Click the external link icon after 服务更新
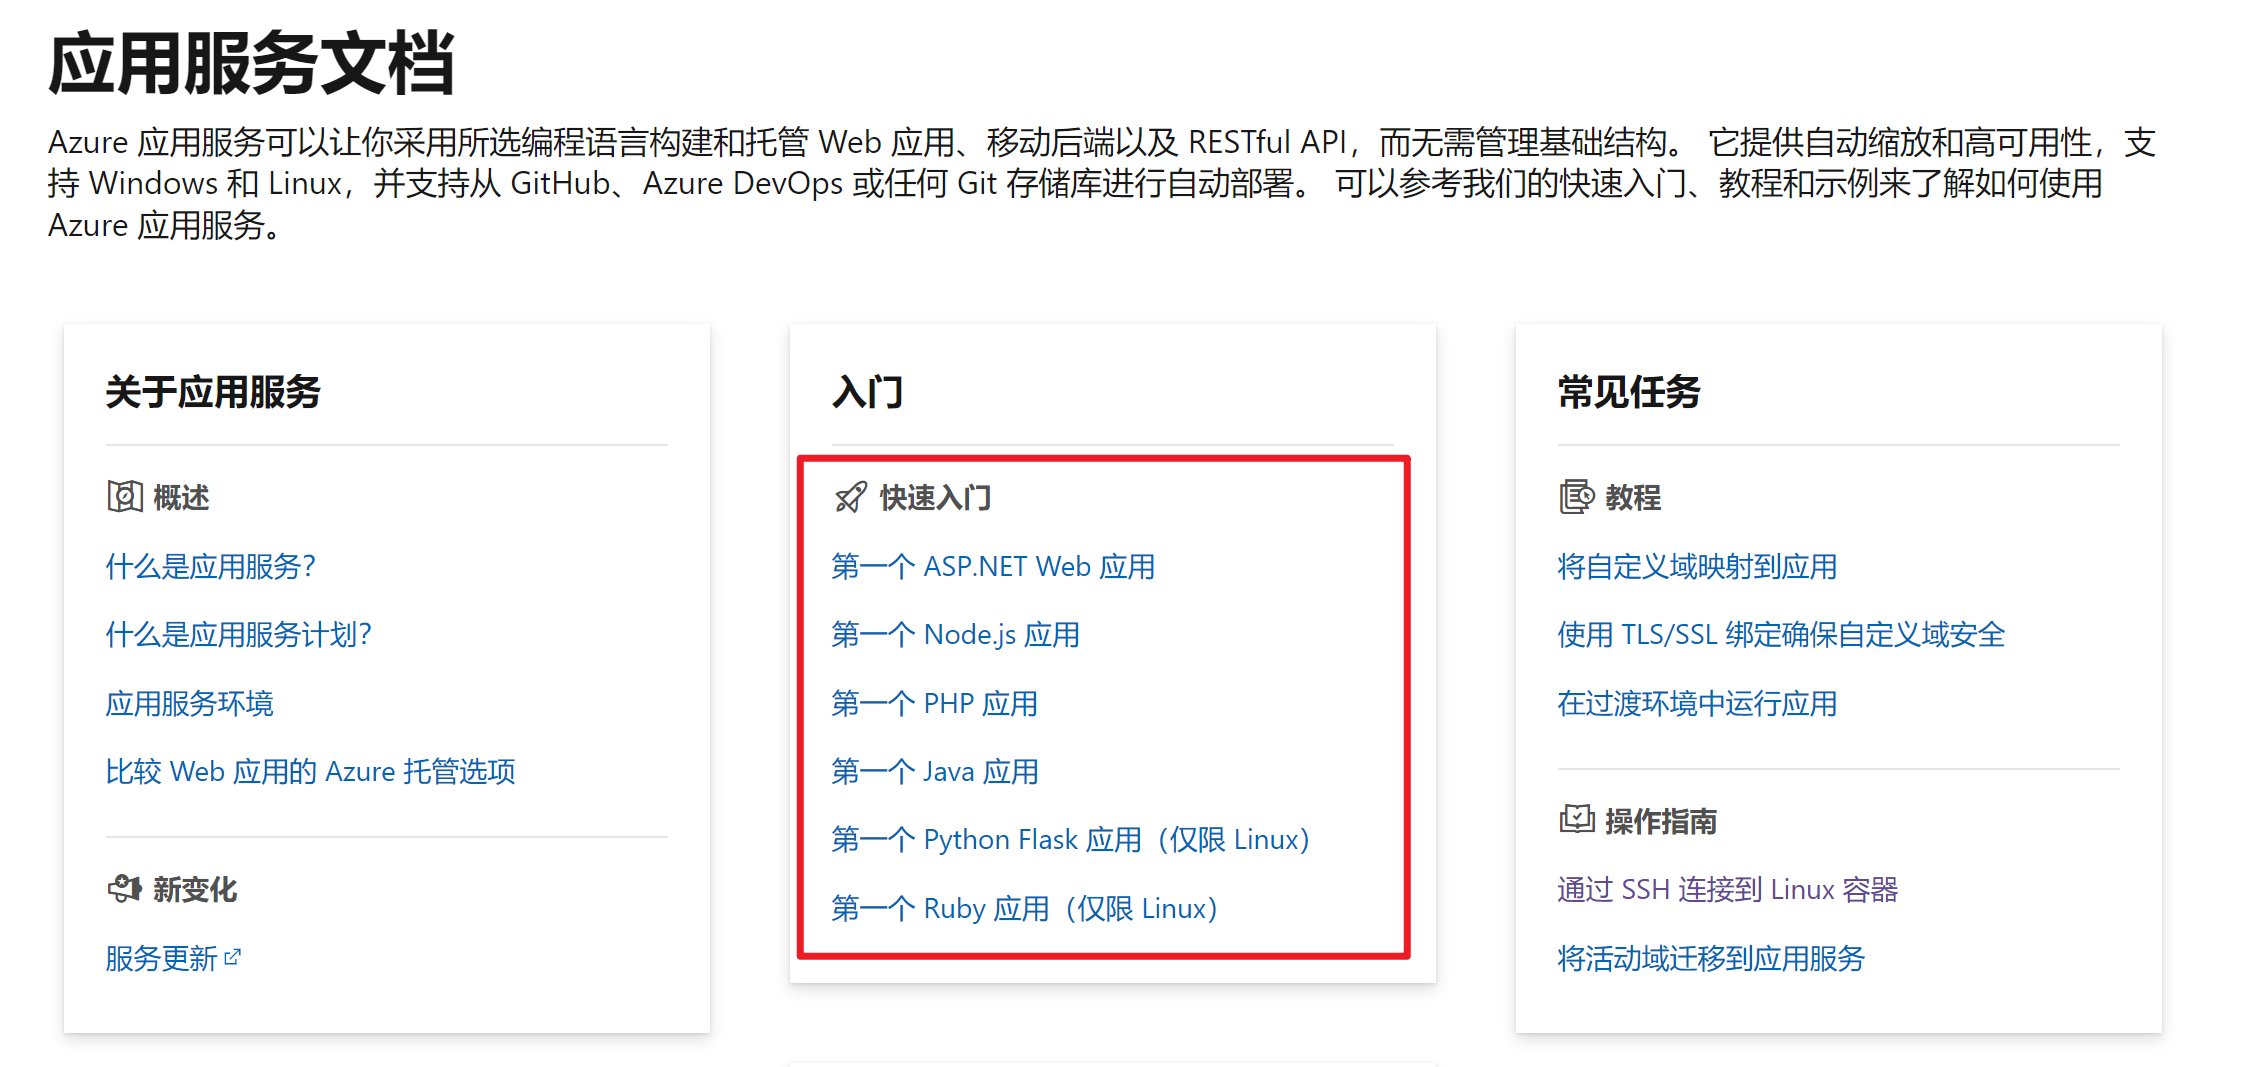The width and height of the screenshot is (2243, 1067). [x=233, y=957]
